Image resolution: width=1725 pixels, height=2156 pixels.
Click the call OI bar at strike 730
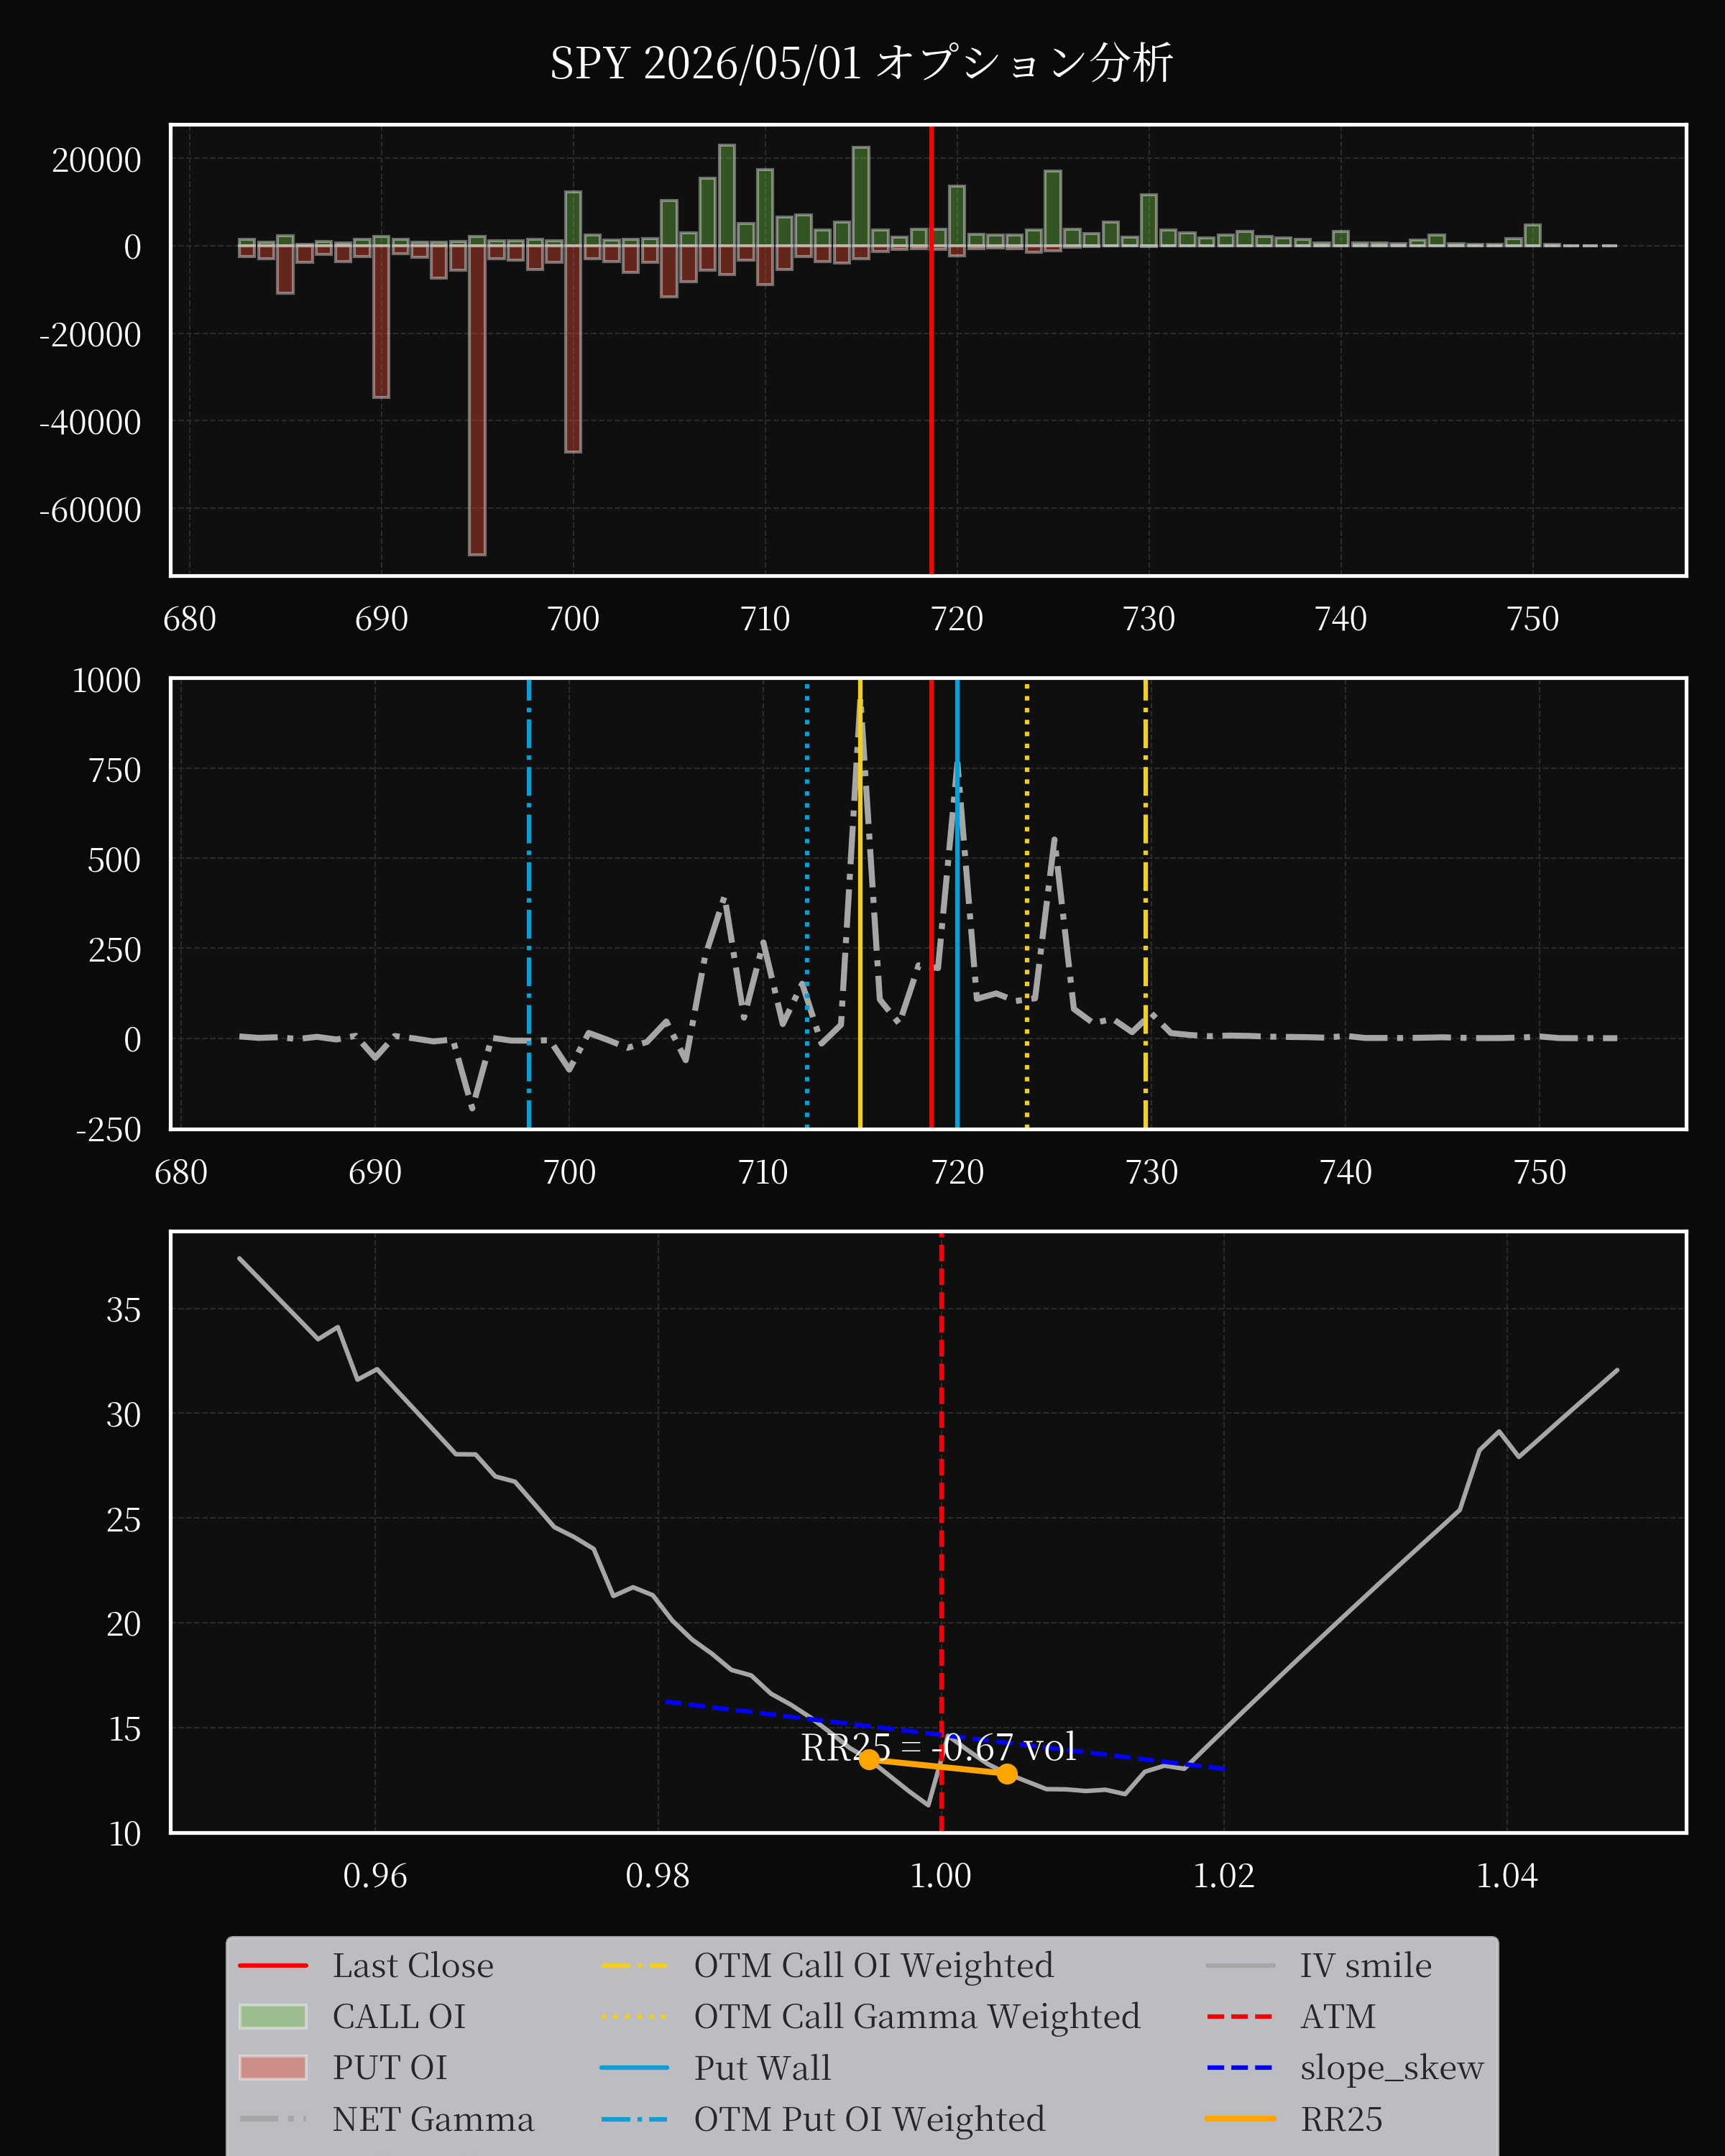1149,220
